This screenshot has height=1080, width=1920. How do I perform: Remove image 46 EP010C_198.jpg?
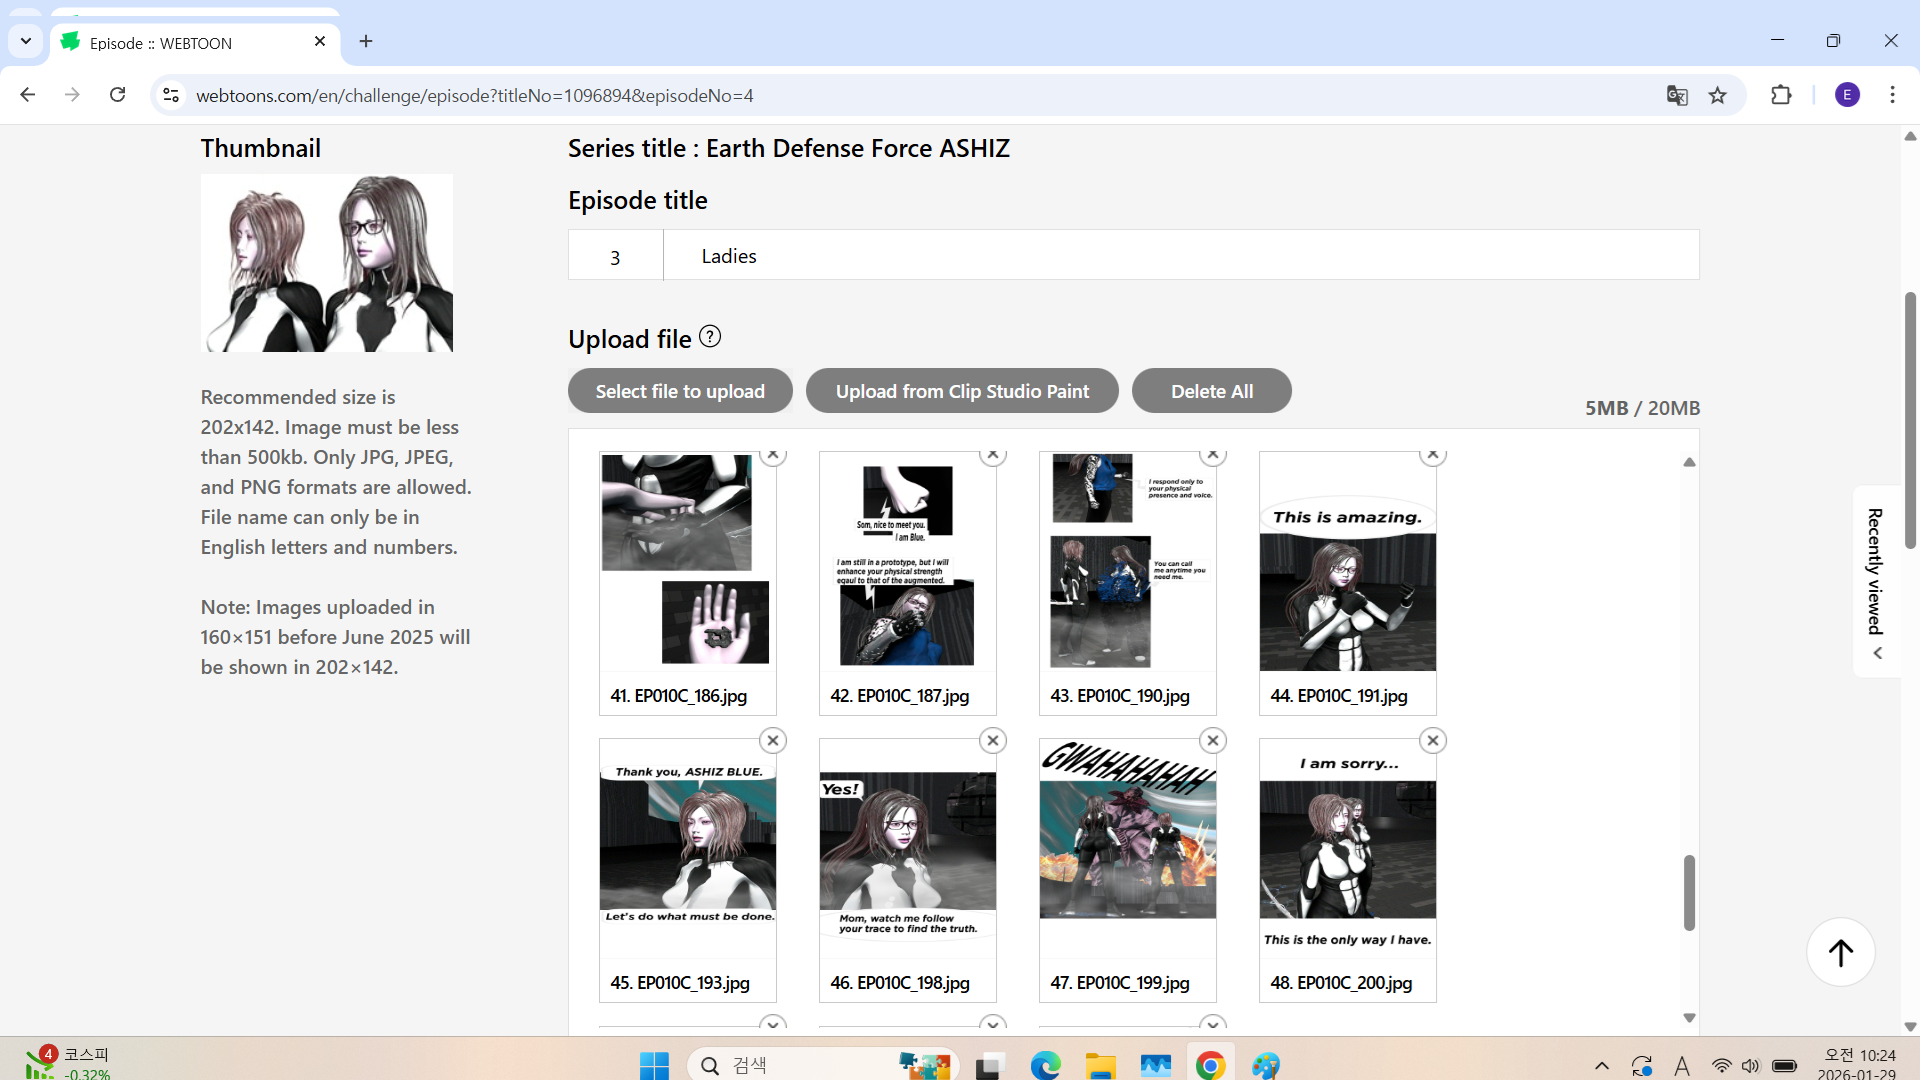tap(993, 741)
